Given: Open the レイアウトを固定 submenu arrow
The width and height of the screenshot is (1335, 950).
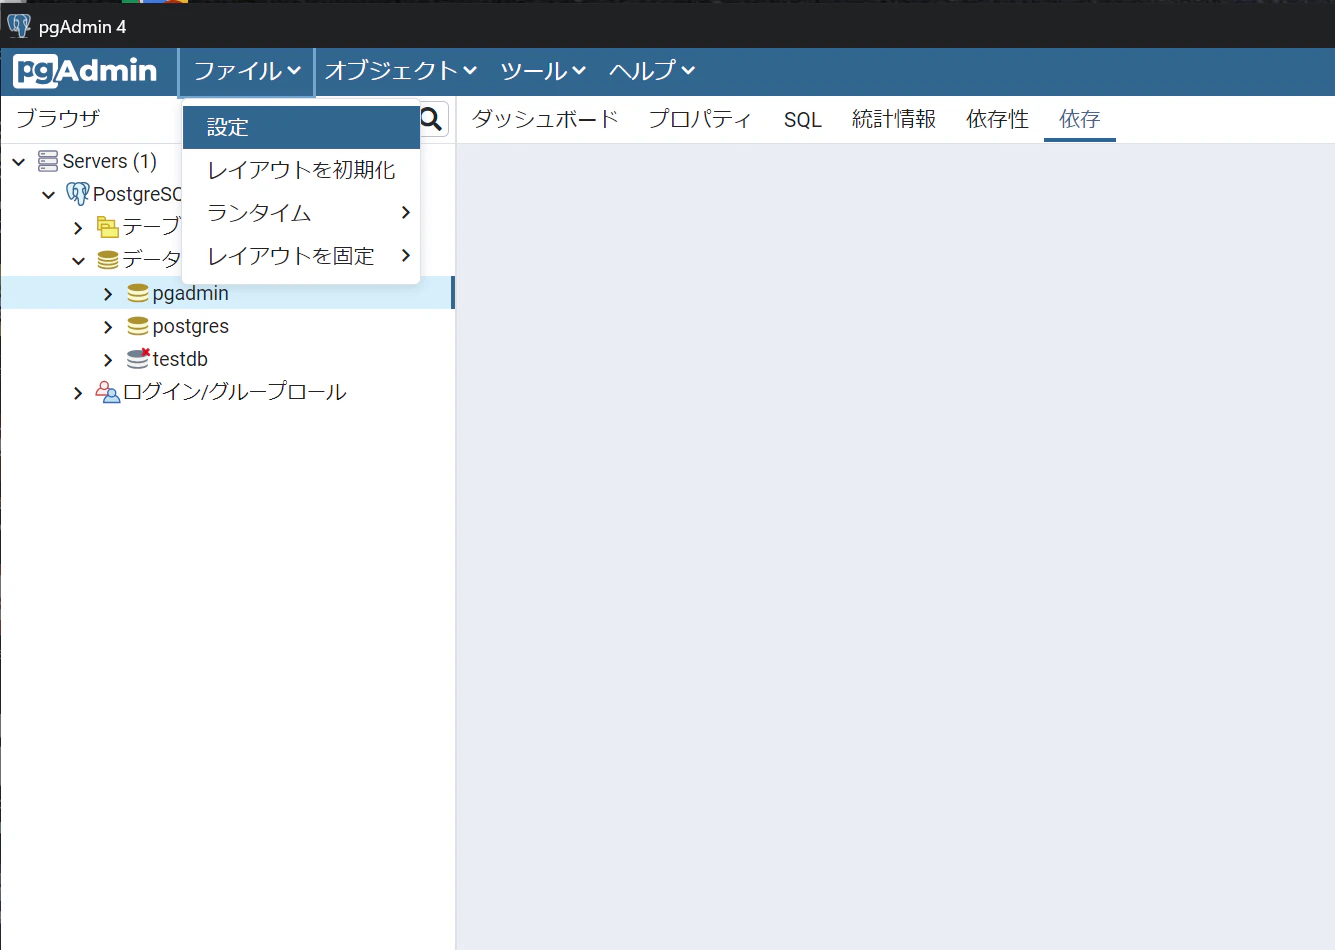Looking at the screenshot, I should click(x=405, y=255).
